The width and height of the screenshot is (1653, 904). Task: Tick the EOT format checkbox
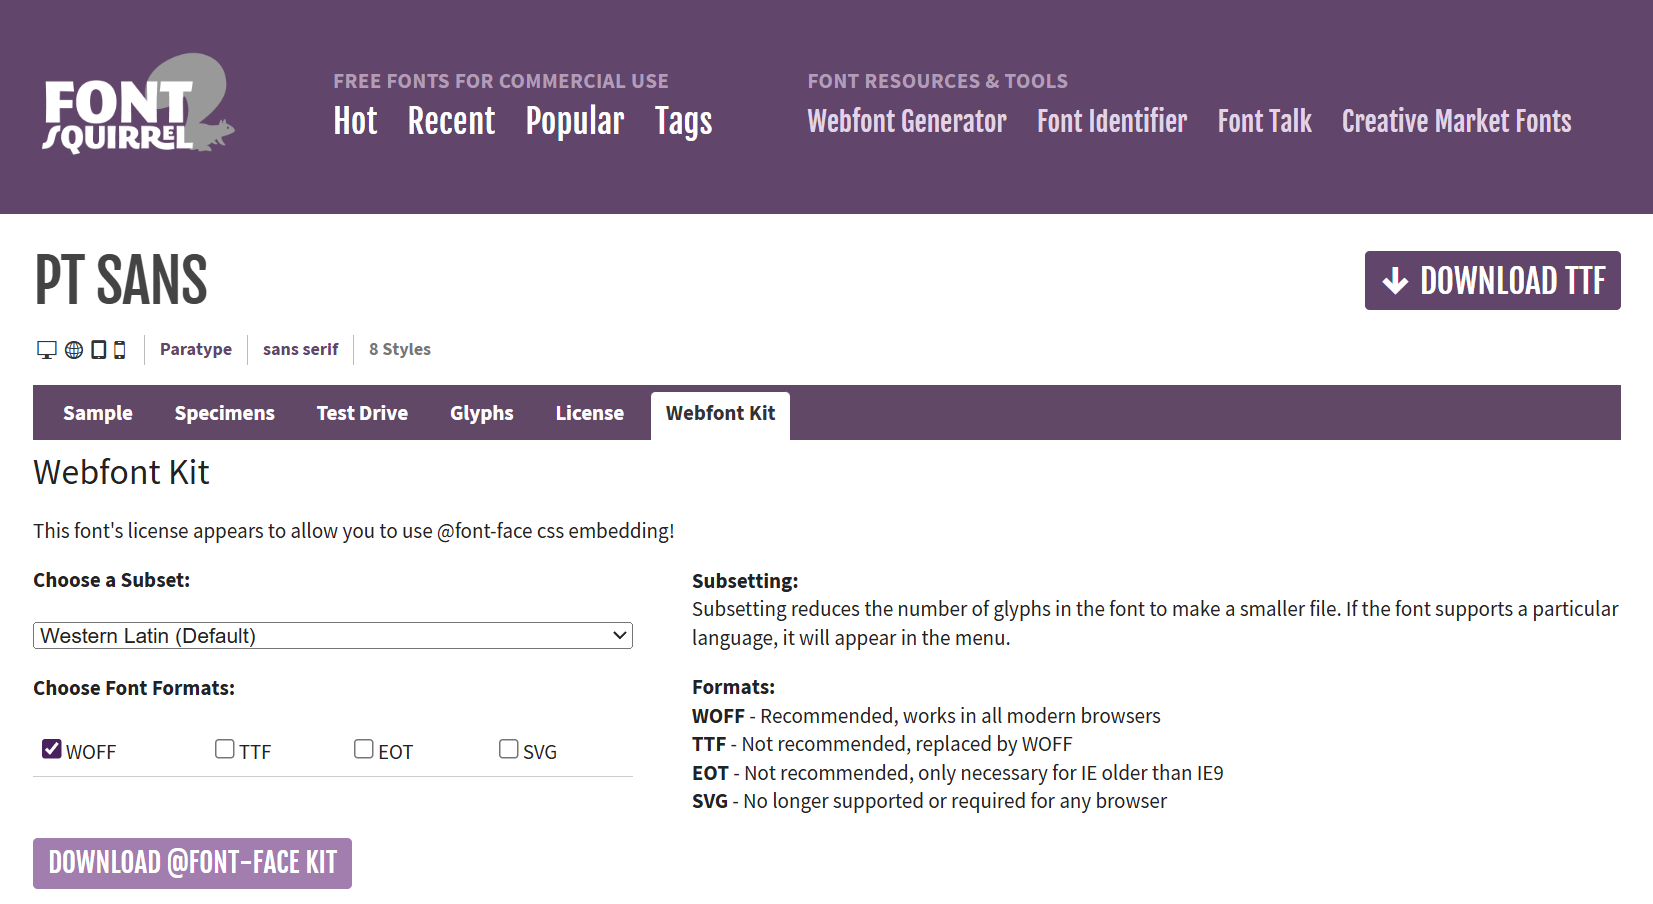(364, 749)
